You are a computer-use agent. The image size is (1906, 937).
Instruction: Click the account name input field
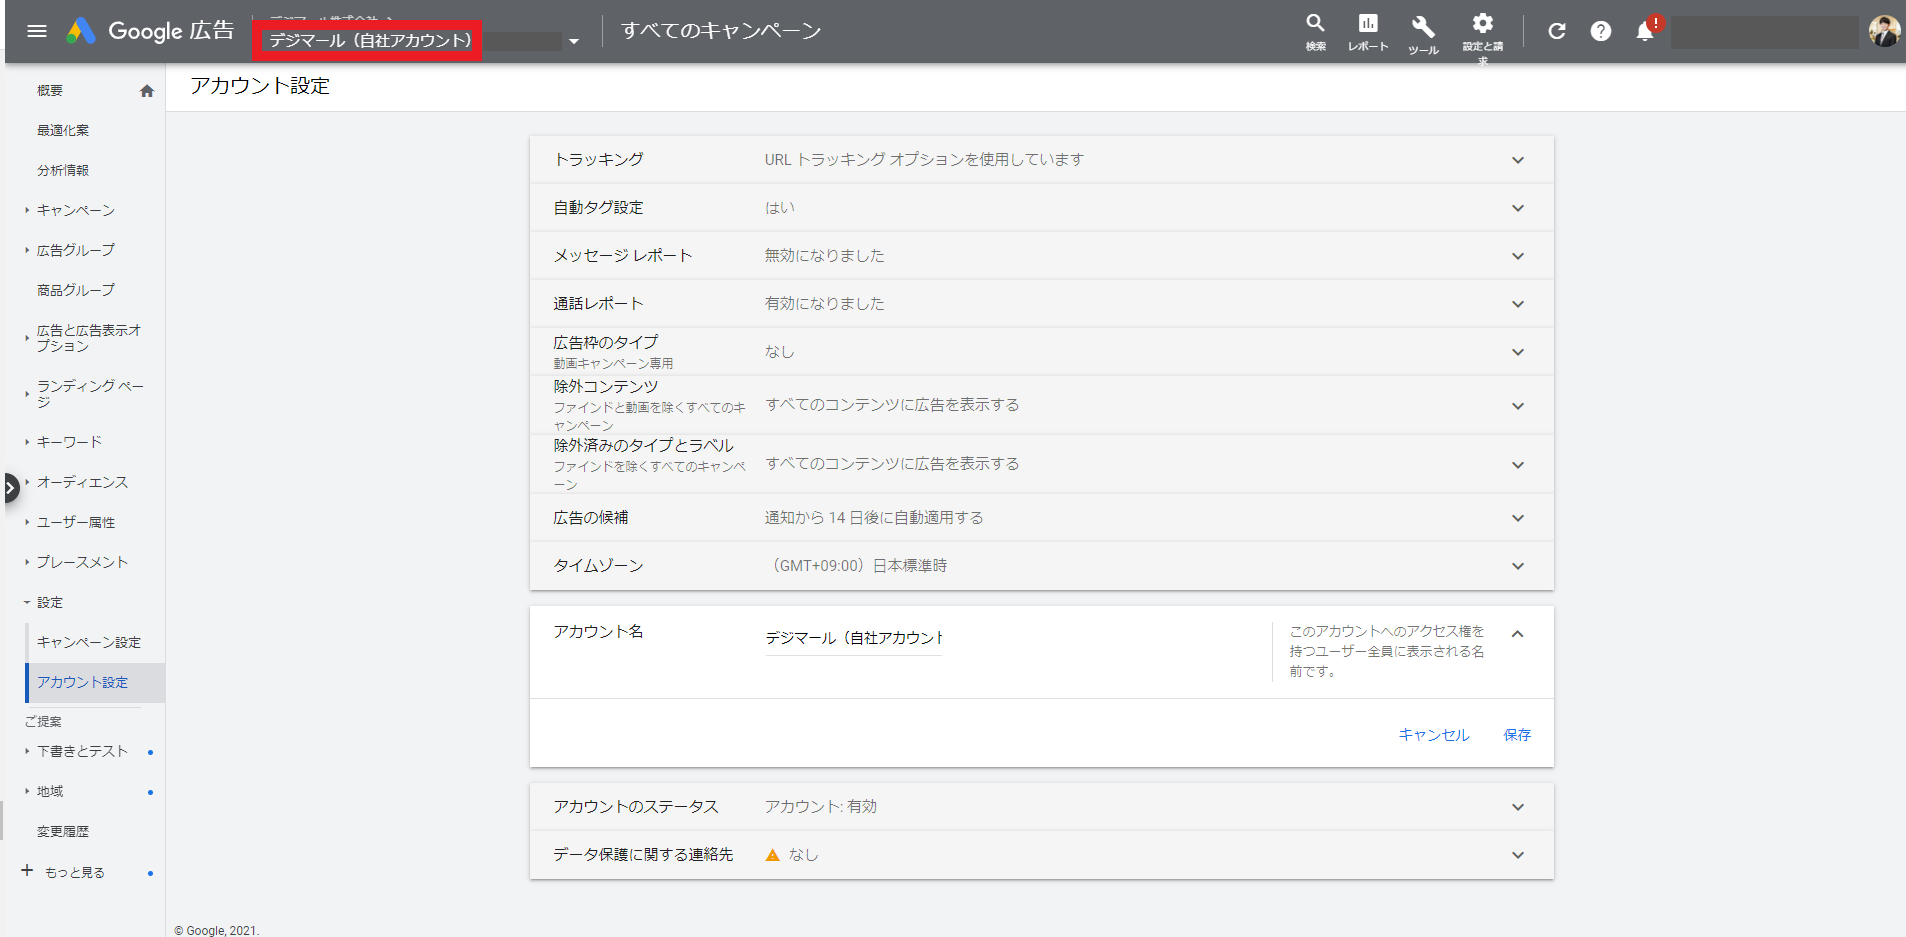tap(853, 638)
